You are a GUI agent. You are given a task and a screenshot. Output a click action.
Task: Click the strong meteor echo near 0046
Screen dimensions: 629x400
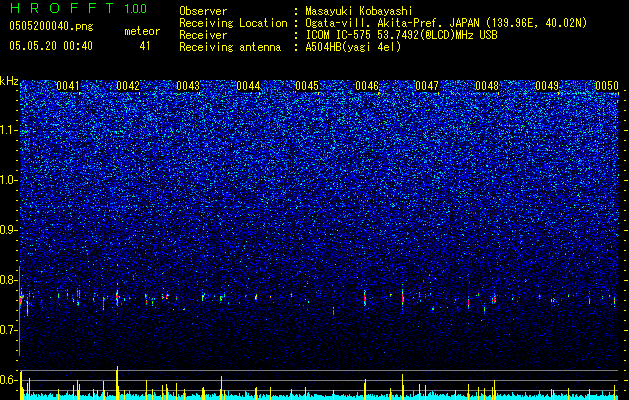(x=365, y=298)
